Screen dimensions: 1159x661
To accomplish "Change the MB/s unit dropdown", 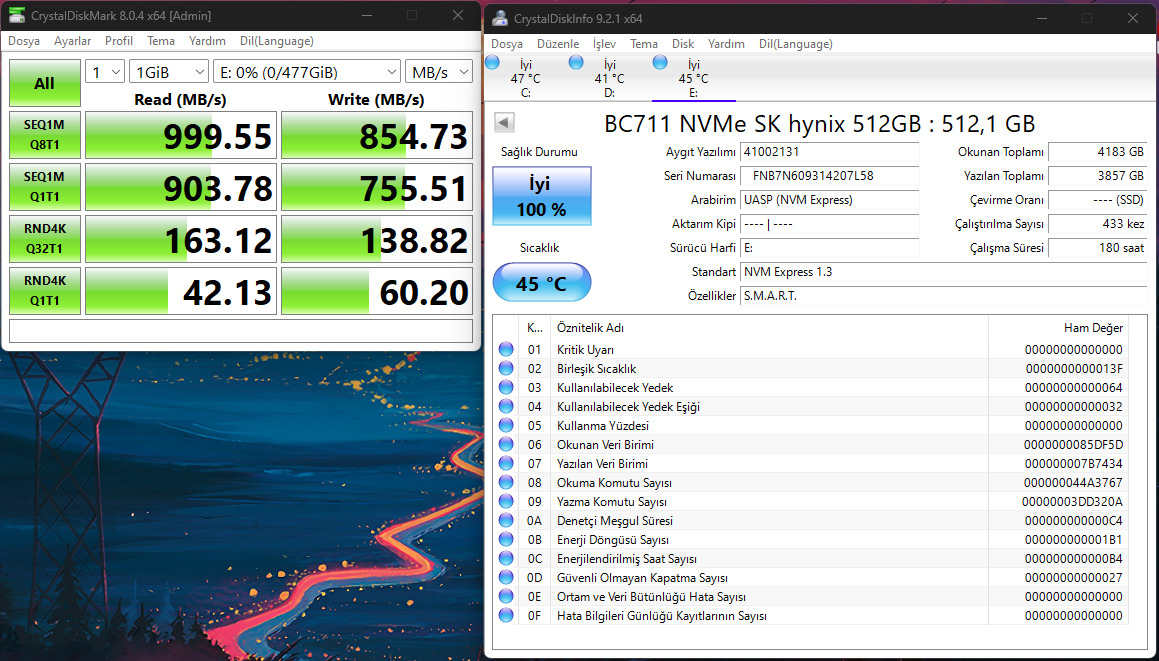I will [x=439, y=72].
